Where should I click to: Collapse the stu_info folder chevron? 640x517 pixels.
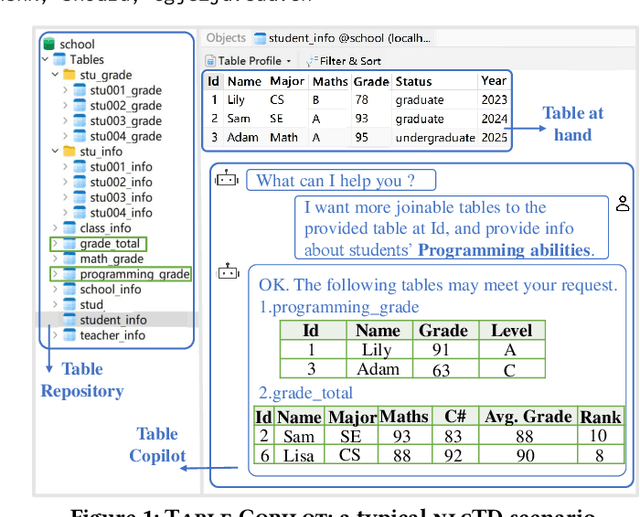tap(55, 151)
